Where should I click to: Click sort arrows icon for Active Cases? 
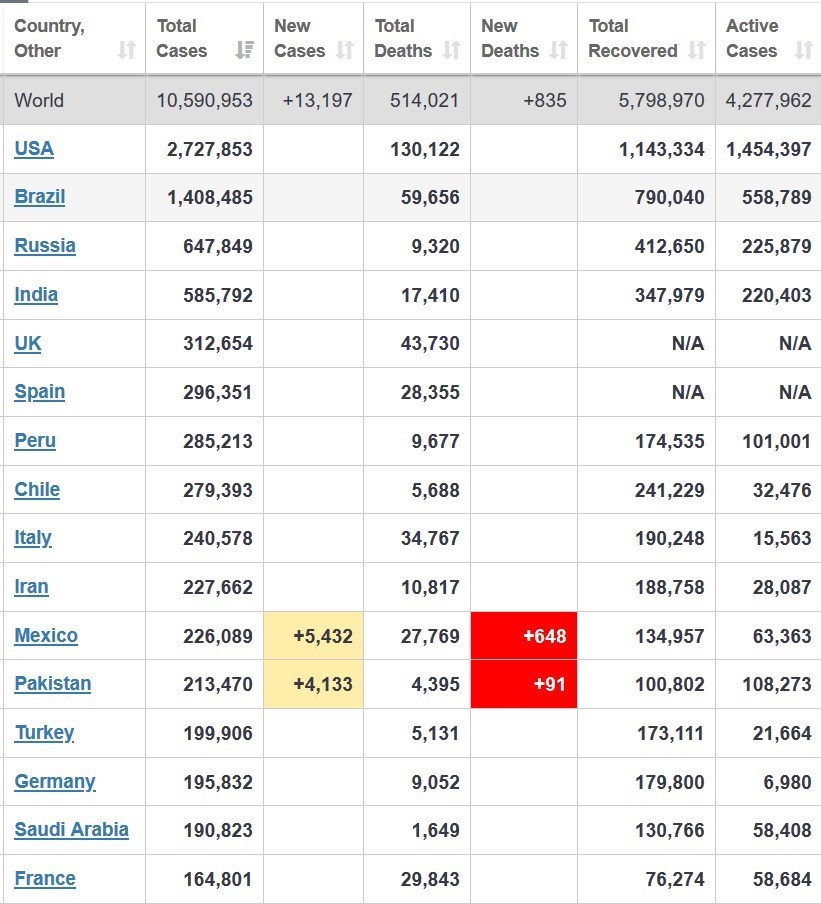pos(803,51)
